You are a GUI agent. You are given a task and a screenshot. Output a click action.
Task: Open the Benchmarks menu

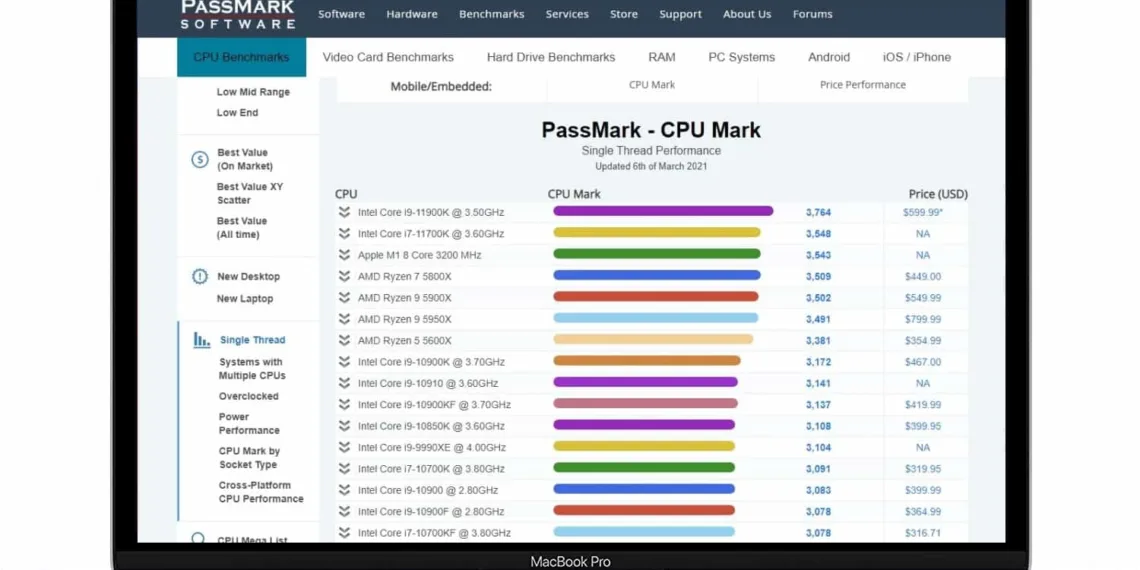click(x=491, y=14)
